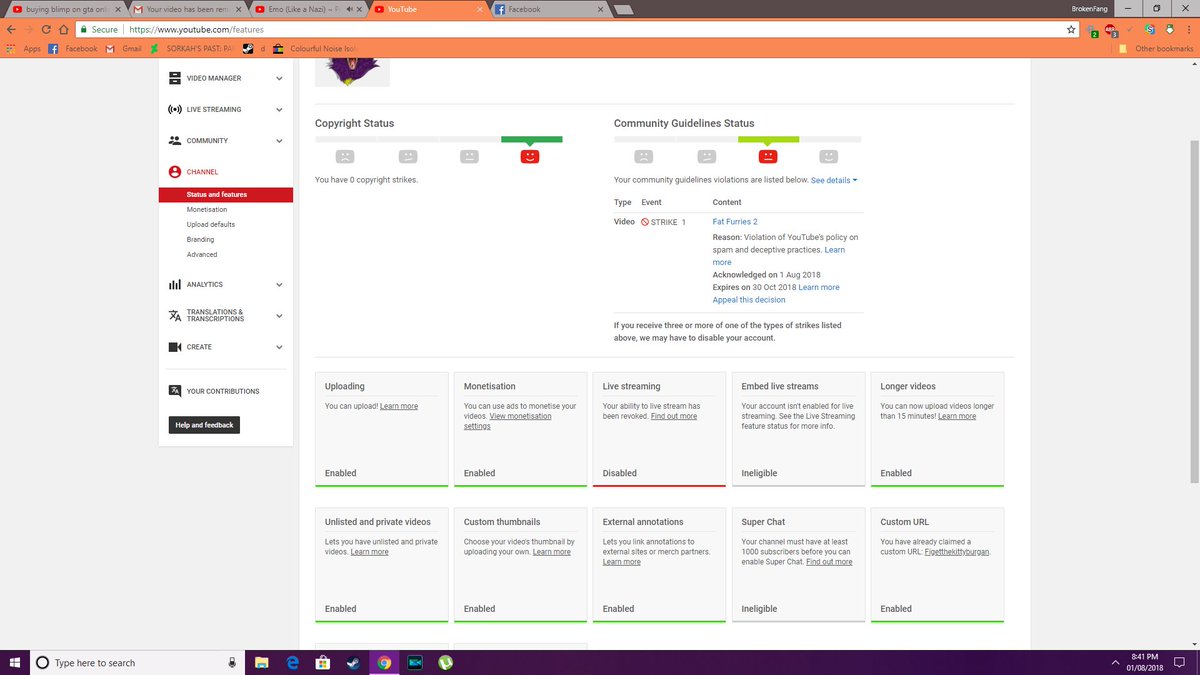1200x675 pixels.
Task: Expand the Translations & Transcriptions chevron
Action: click(x=279, y=315)
